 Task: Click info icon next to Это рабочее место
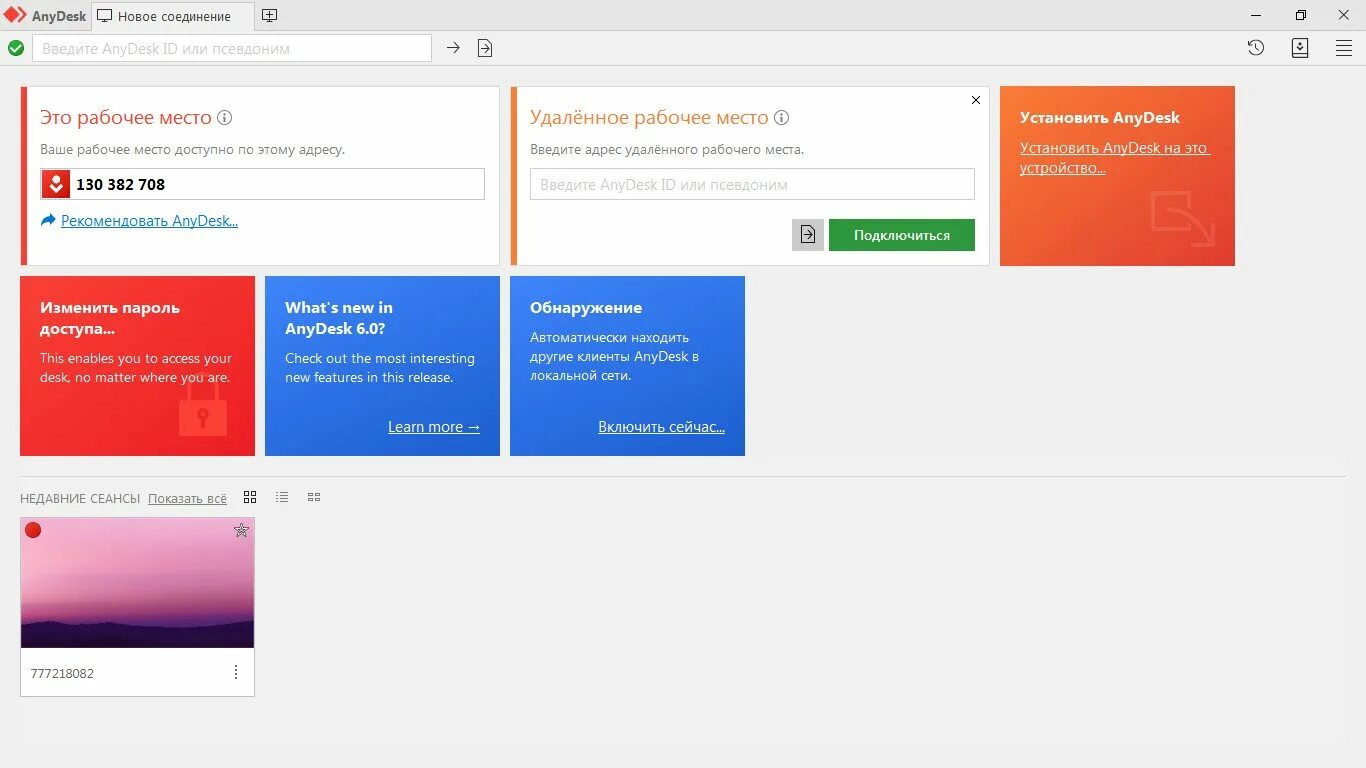[225, 118]
